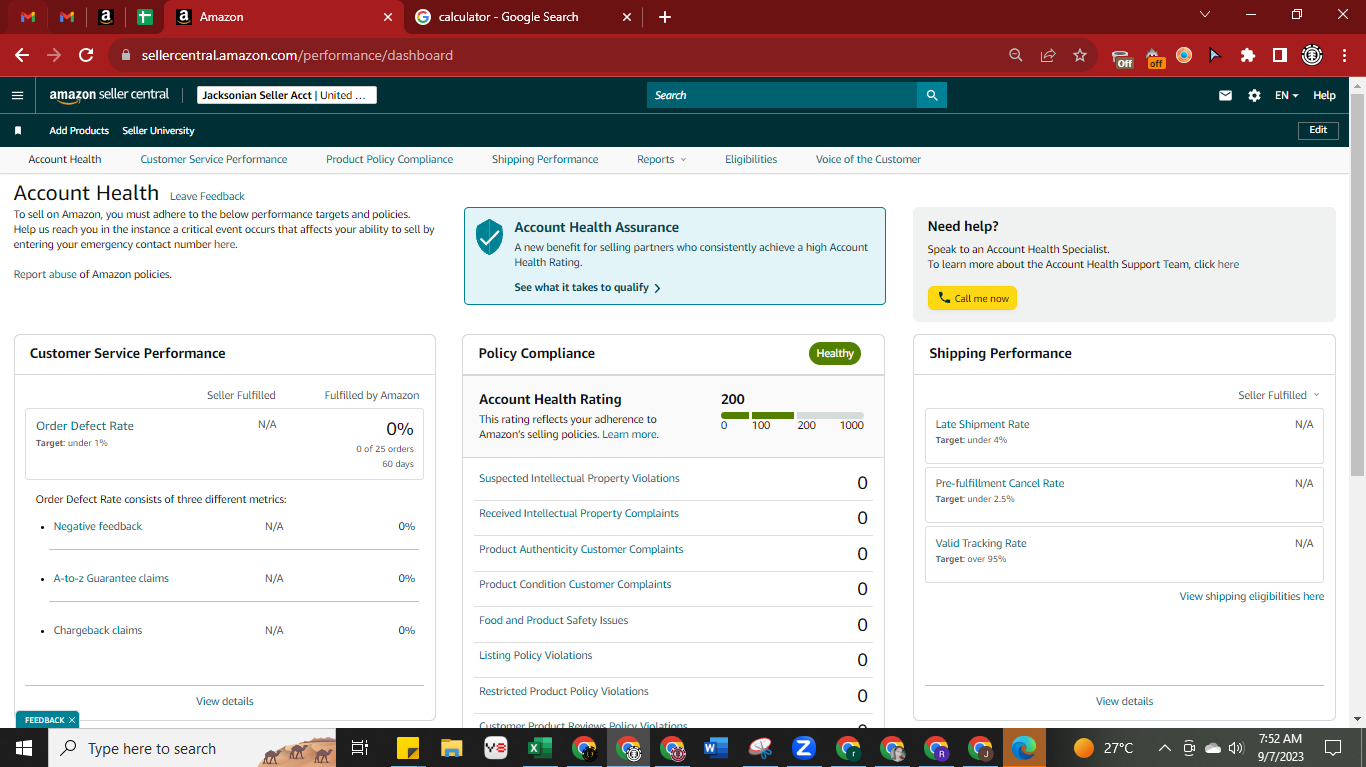The image size is (1366, 767).
Task: Select Shipping Performance tab
Action: point(545,159)
